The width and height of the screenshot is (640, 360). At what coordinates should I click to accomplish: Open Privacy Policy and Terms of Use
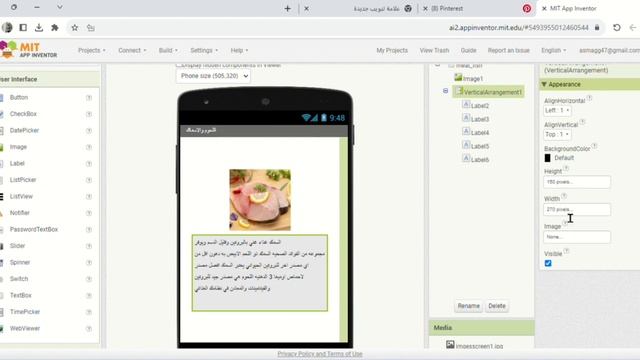[x=320, y=354]
